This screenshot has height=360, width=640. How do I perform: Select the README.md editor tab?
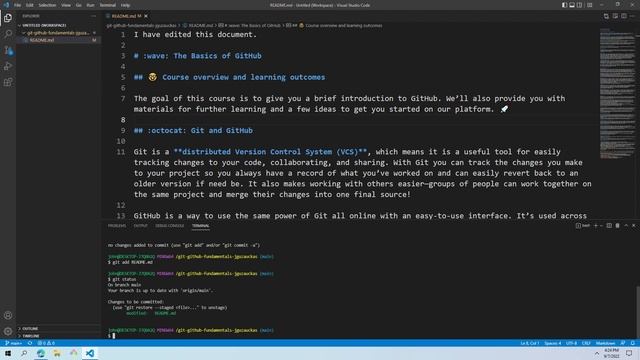click(x=126, y=16)
